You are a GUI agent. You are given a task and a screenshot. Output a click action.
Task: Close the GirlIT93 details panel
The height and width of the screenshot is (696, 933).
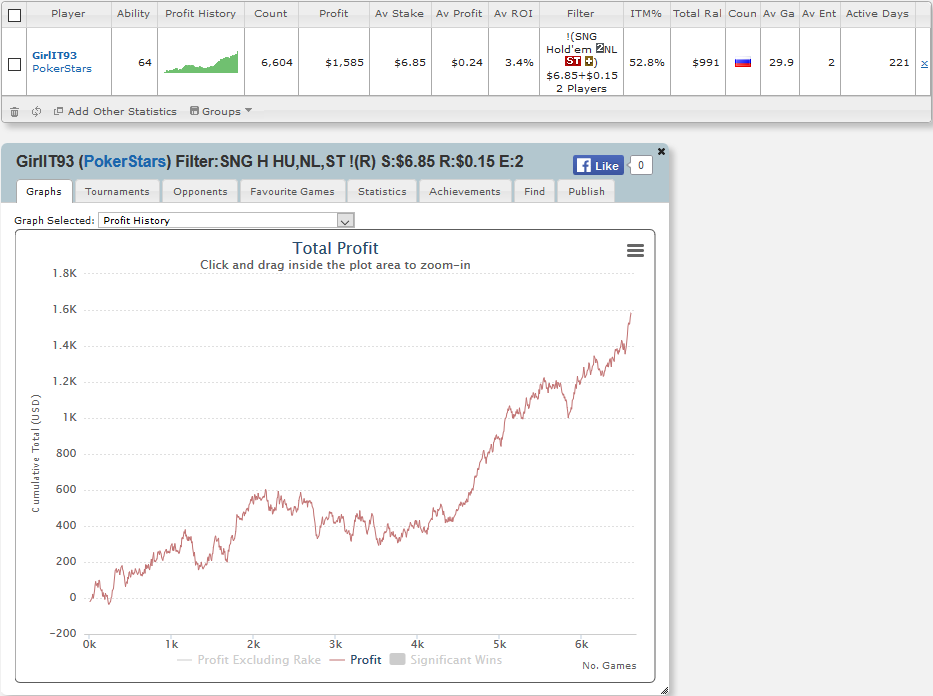pyautogui.click(x=661, y=152)
